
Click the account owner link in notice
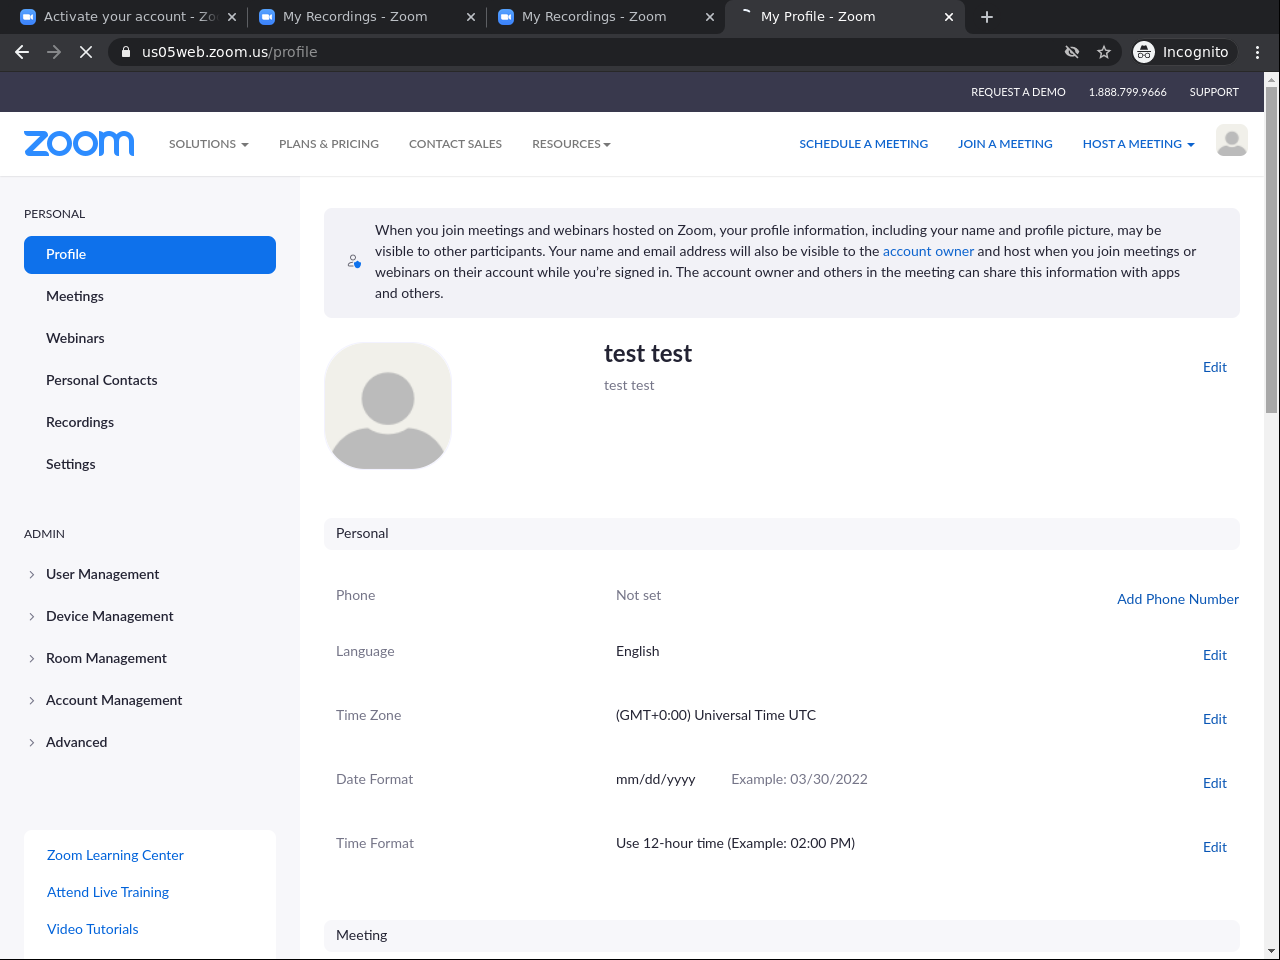pos(928,251)
